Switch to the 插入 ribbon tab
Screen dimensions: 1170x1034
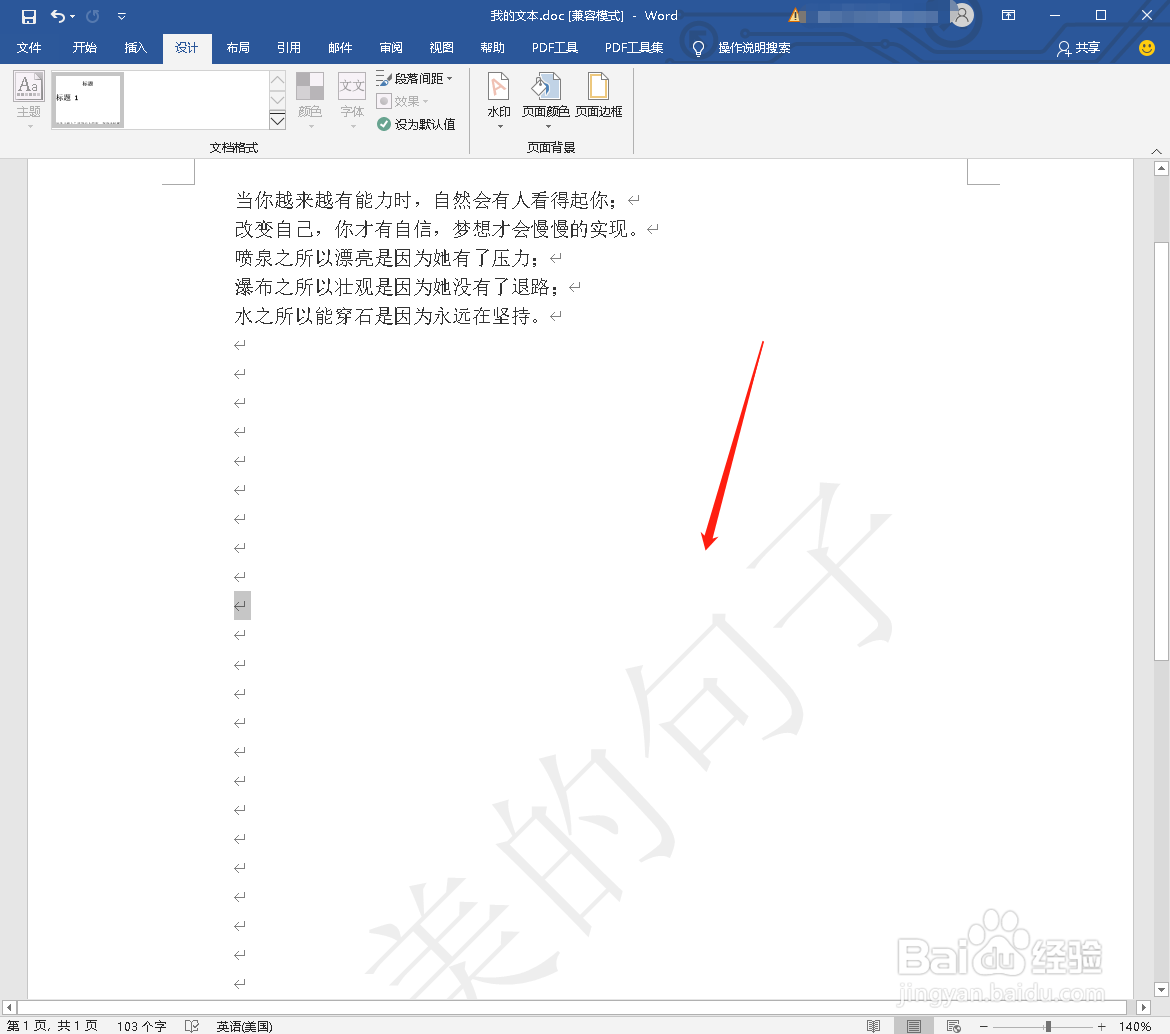(135, 47)
